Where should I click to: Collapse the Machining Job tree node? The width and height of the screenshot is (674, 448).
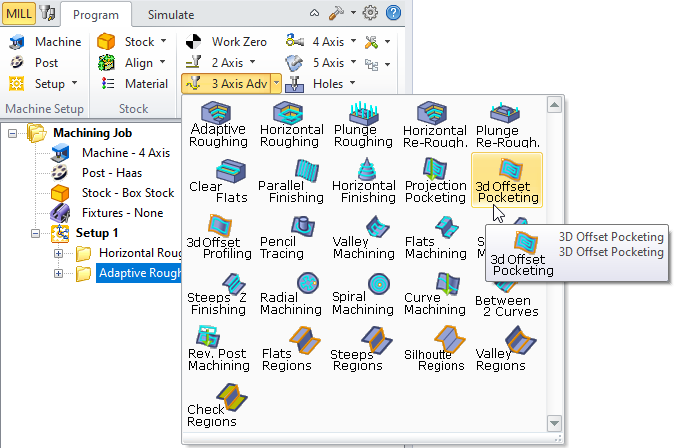[12, 133]
